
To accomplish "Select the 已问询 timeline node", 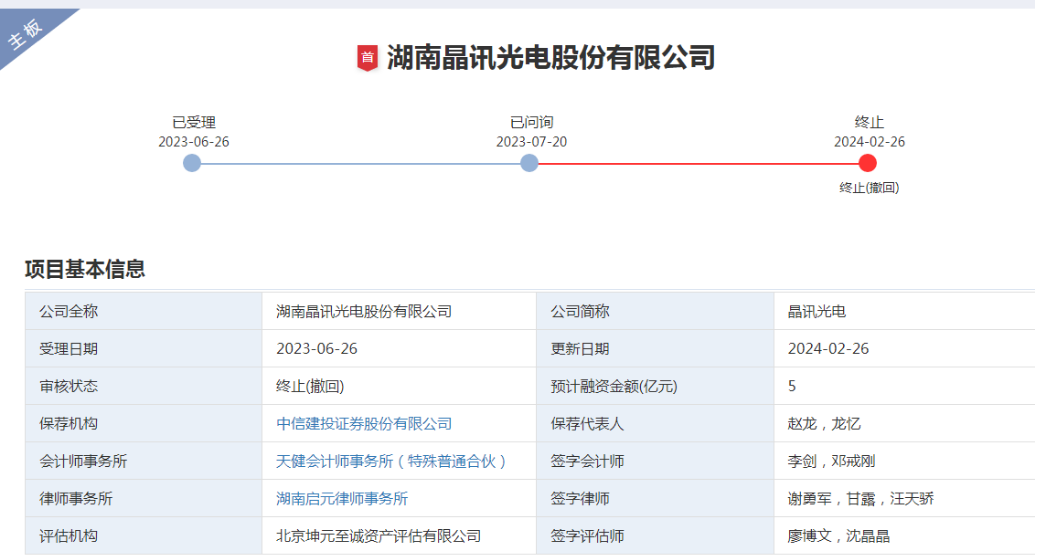I will (x=530, y=163).
